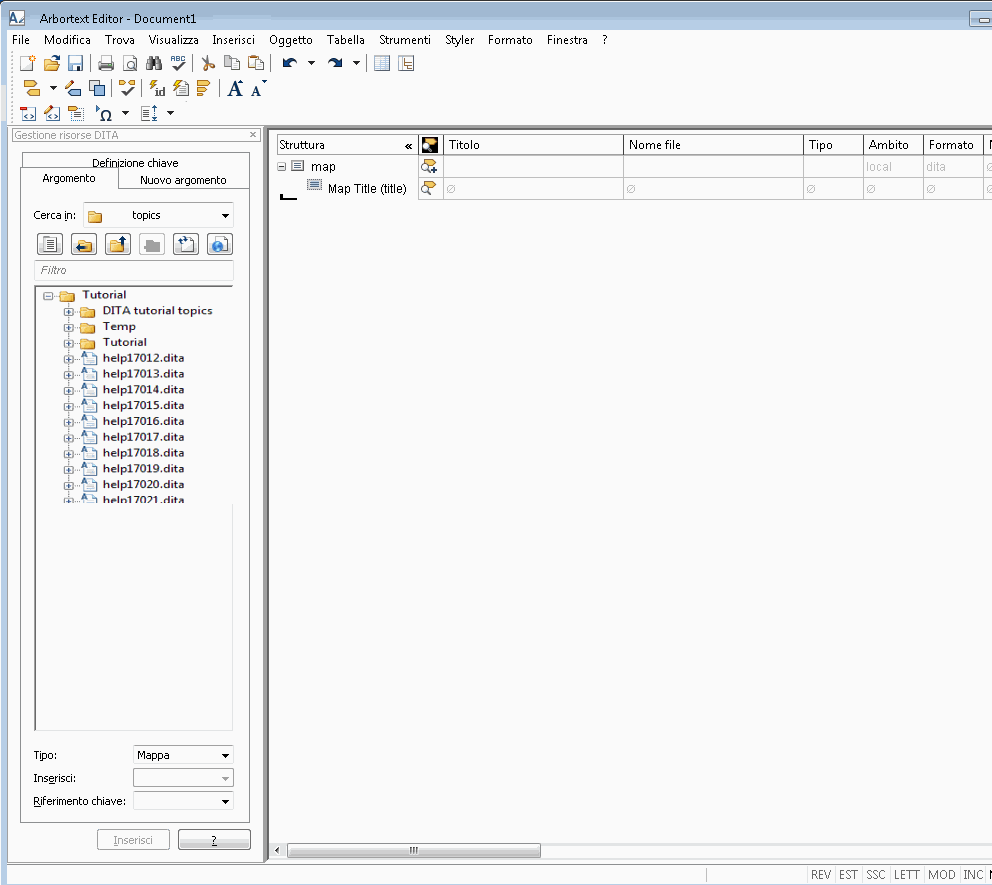Open a file with the open-folder icon
This screenshot has height=885, width=992.
coord(52,63)
